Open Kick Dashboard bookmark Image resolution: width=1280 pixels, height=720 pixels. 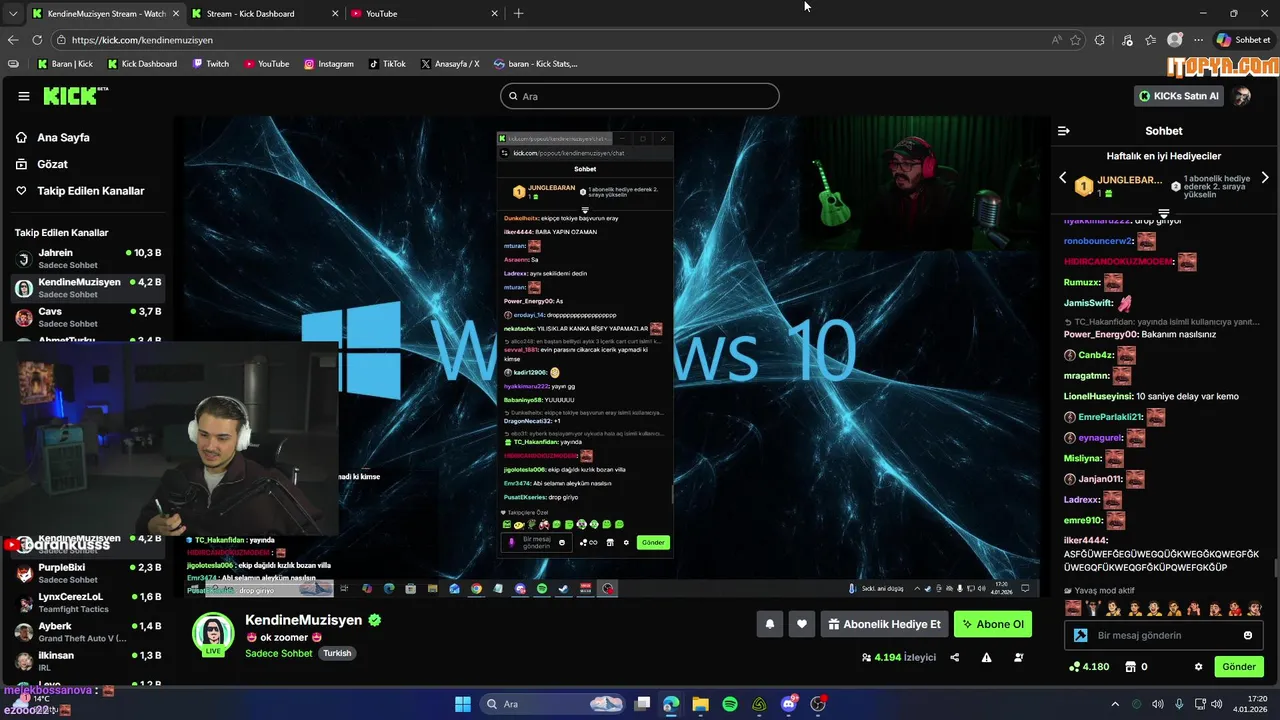tap(142, 64)
